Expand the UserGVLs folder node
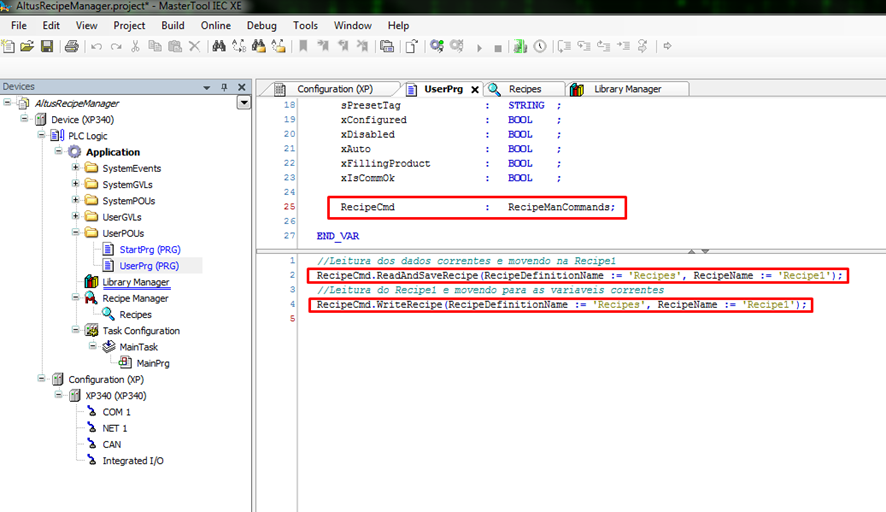 pyautogui.click(x=75, y=217)
